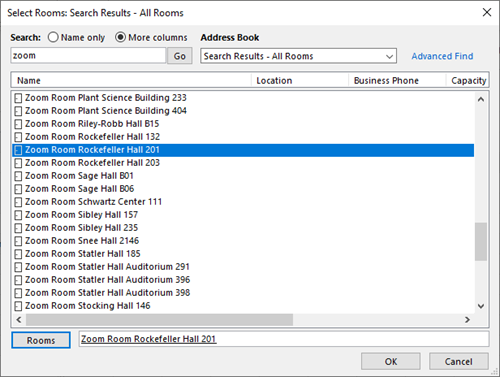Confirm selection with the OK button
The height and width of the screenshot is (377, 500).
(x=391, y=361)
